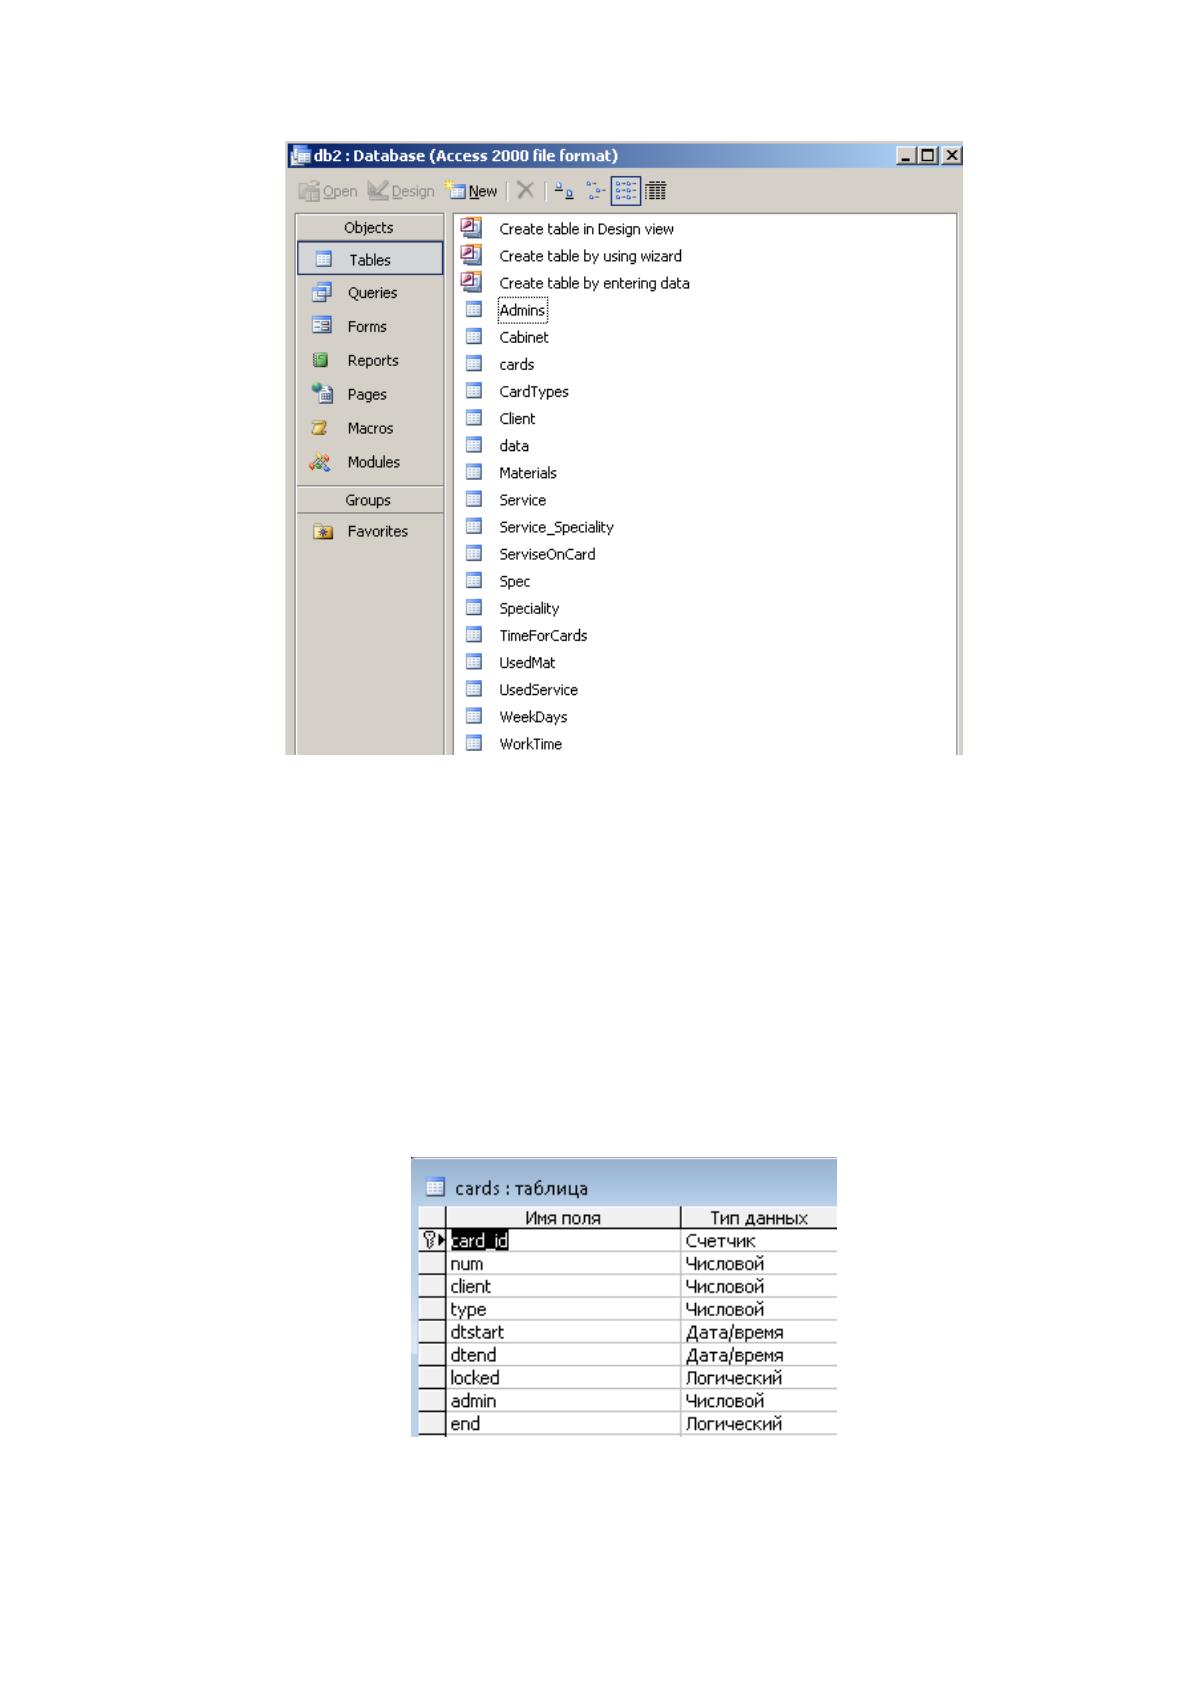
Task: Click the Design toolbar button
Action: coord(400,191)
